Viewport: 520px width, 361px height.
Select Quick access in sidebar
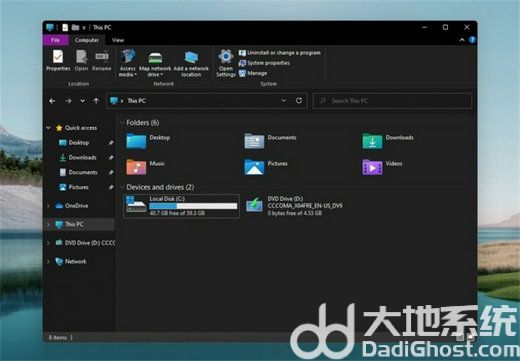pyautogui.click(x=77, y=128)
